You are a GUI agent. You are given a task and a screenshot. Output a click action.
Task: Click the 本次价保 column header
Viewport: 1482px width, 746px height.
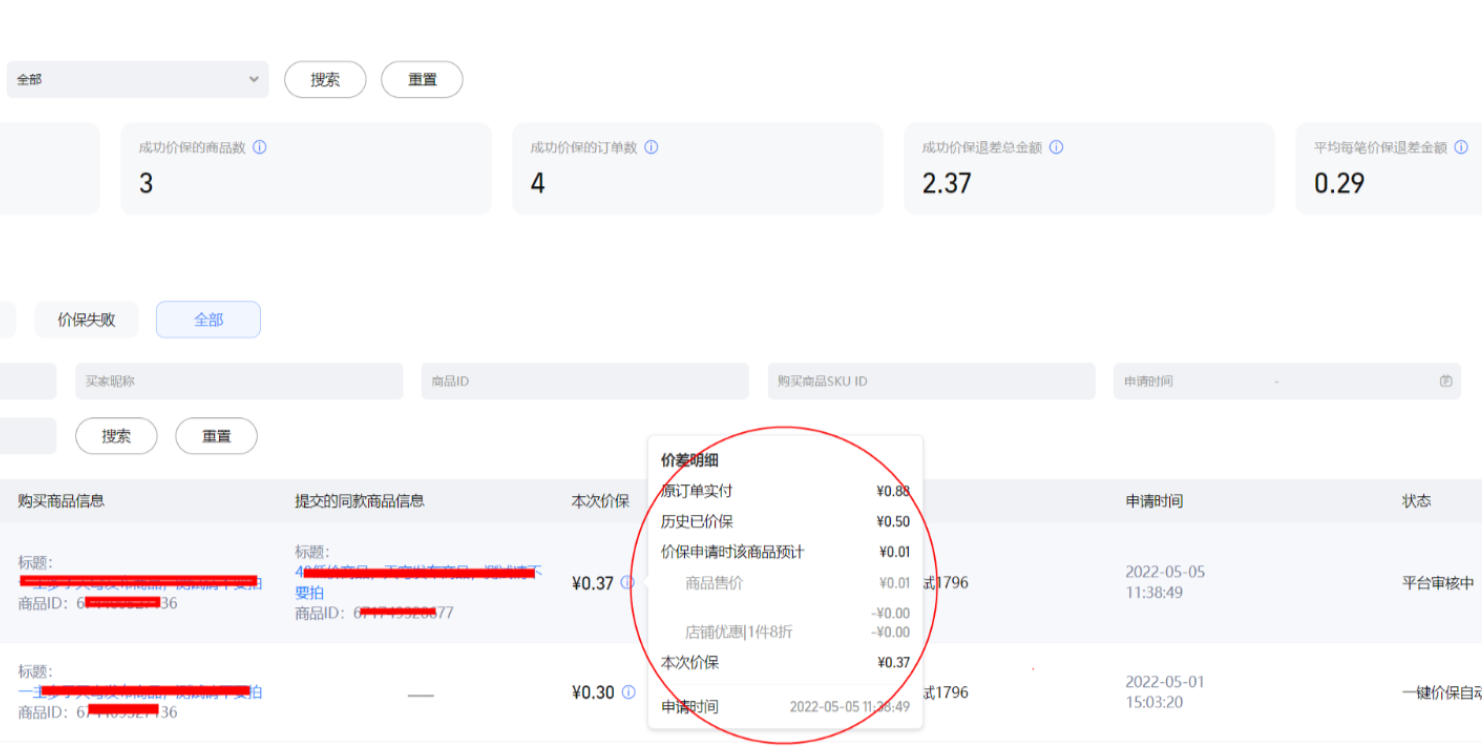(600, 501)
